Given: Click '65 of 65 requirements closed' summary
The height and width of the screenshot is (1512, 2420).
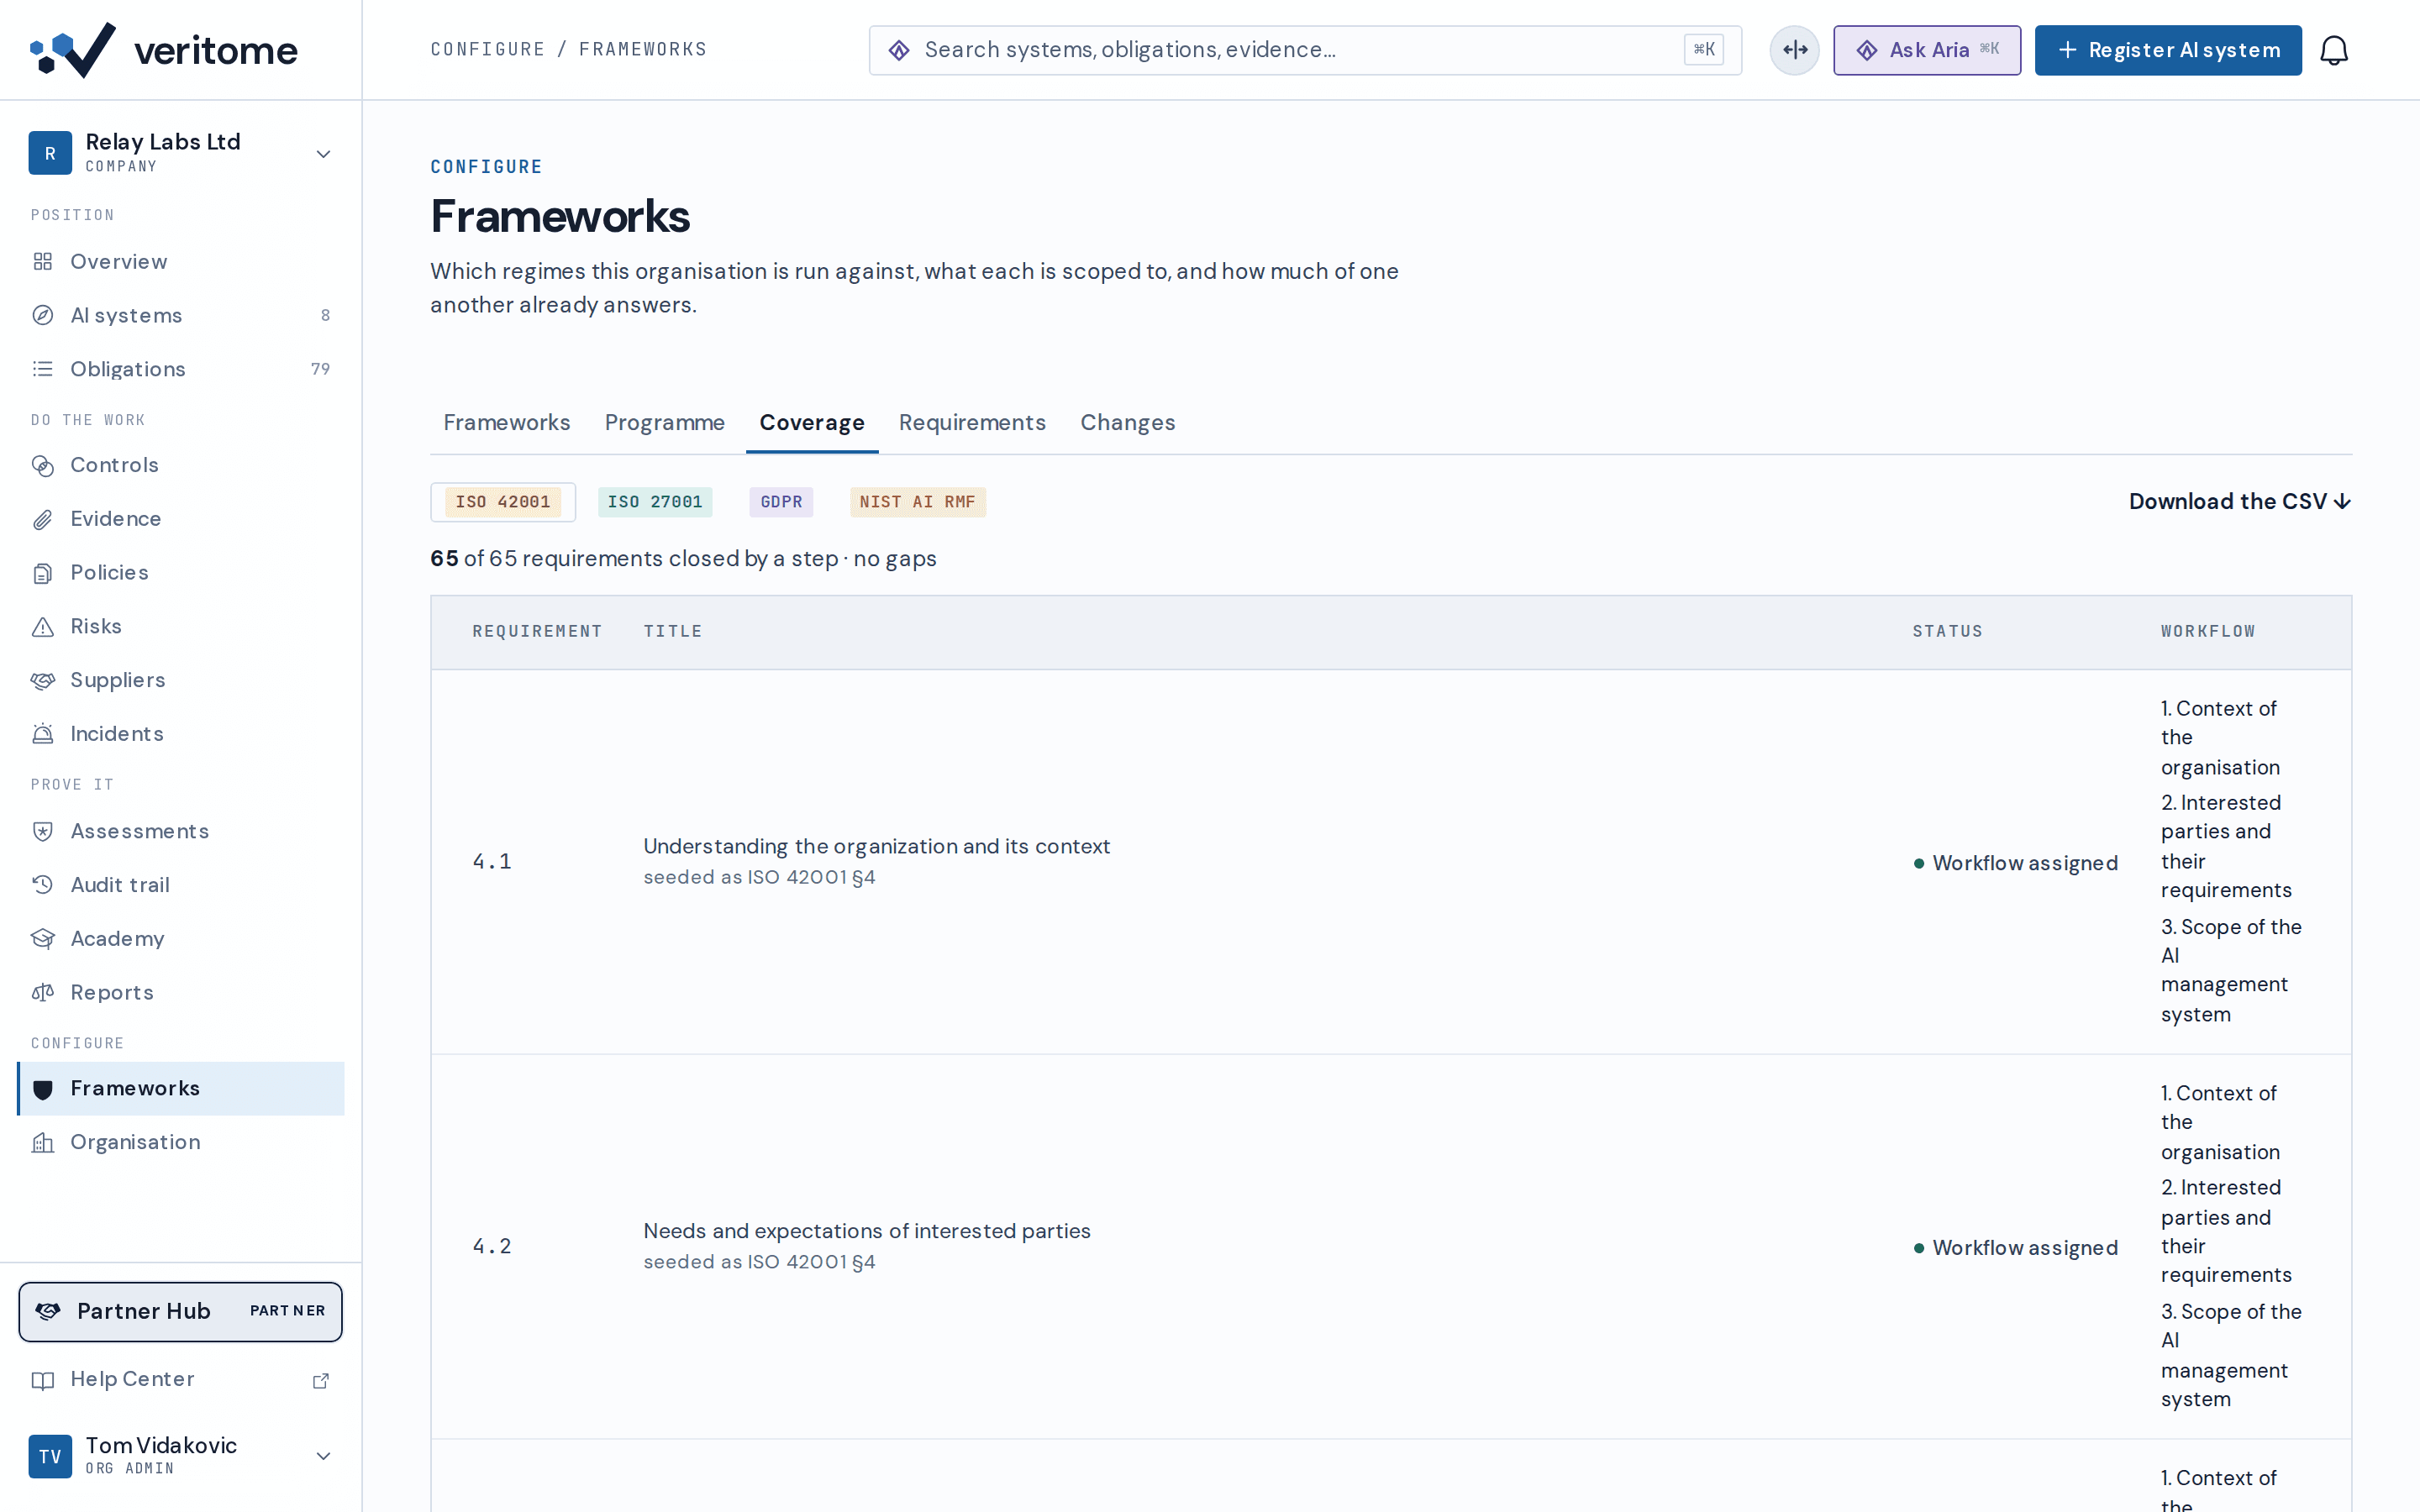Looking at the screenshot, I should [683, 559].
